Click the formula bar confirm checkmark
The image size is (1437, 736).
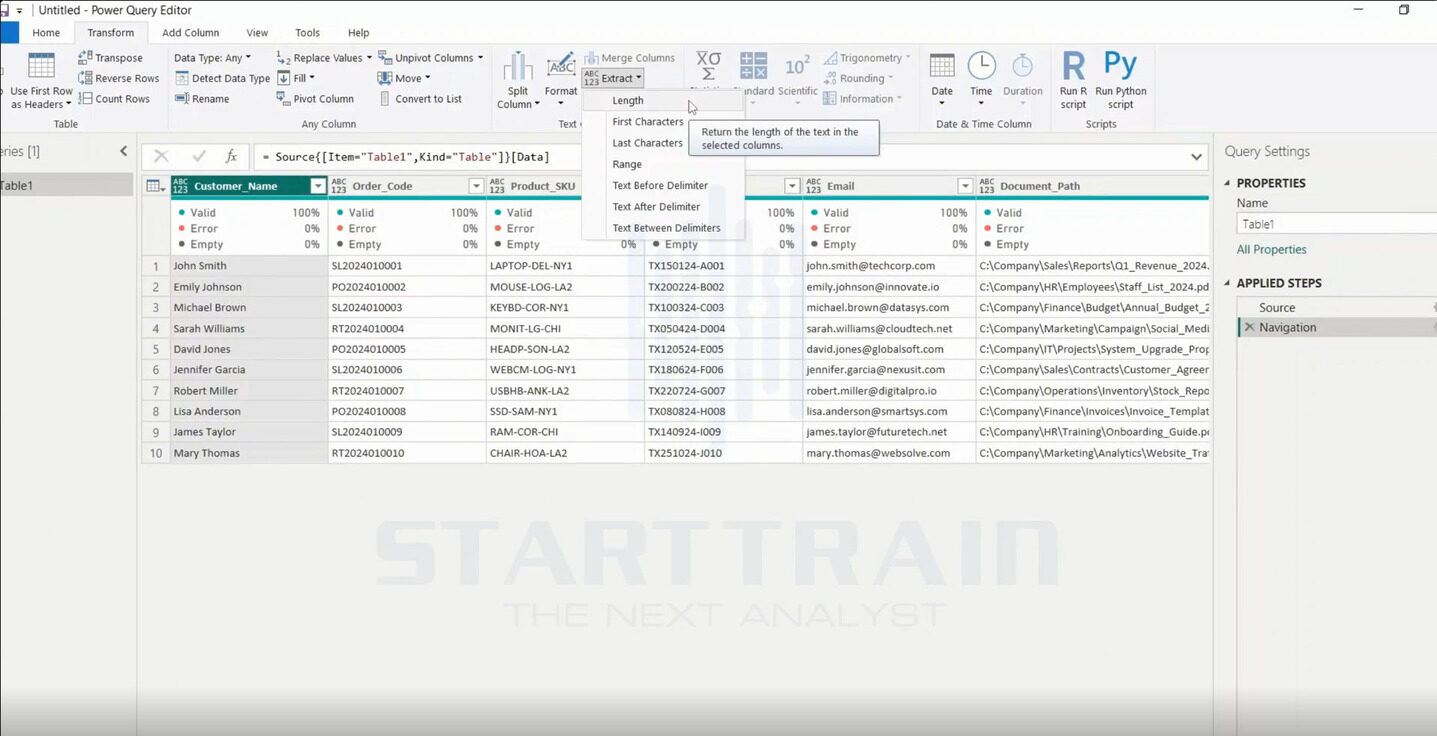pos(198,156)
